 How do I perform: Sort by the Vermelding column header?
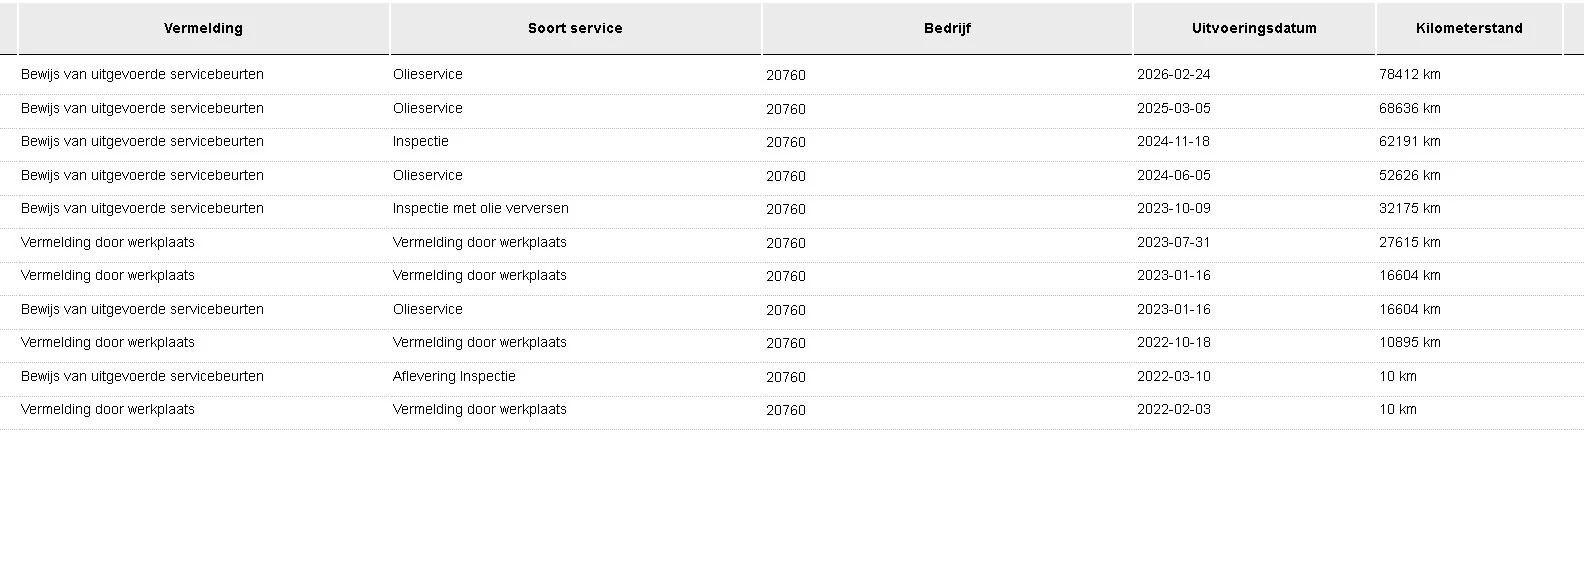[203, 28]
